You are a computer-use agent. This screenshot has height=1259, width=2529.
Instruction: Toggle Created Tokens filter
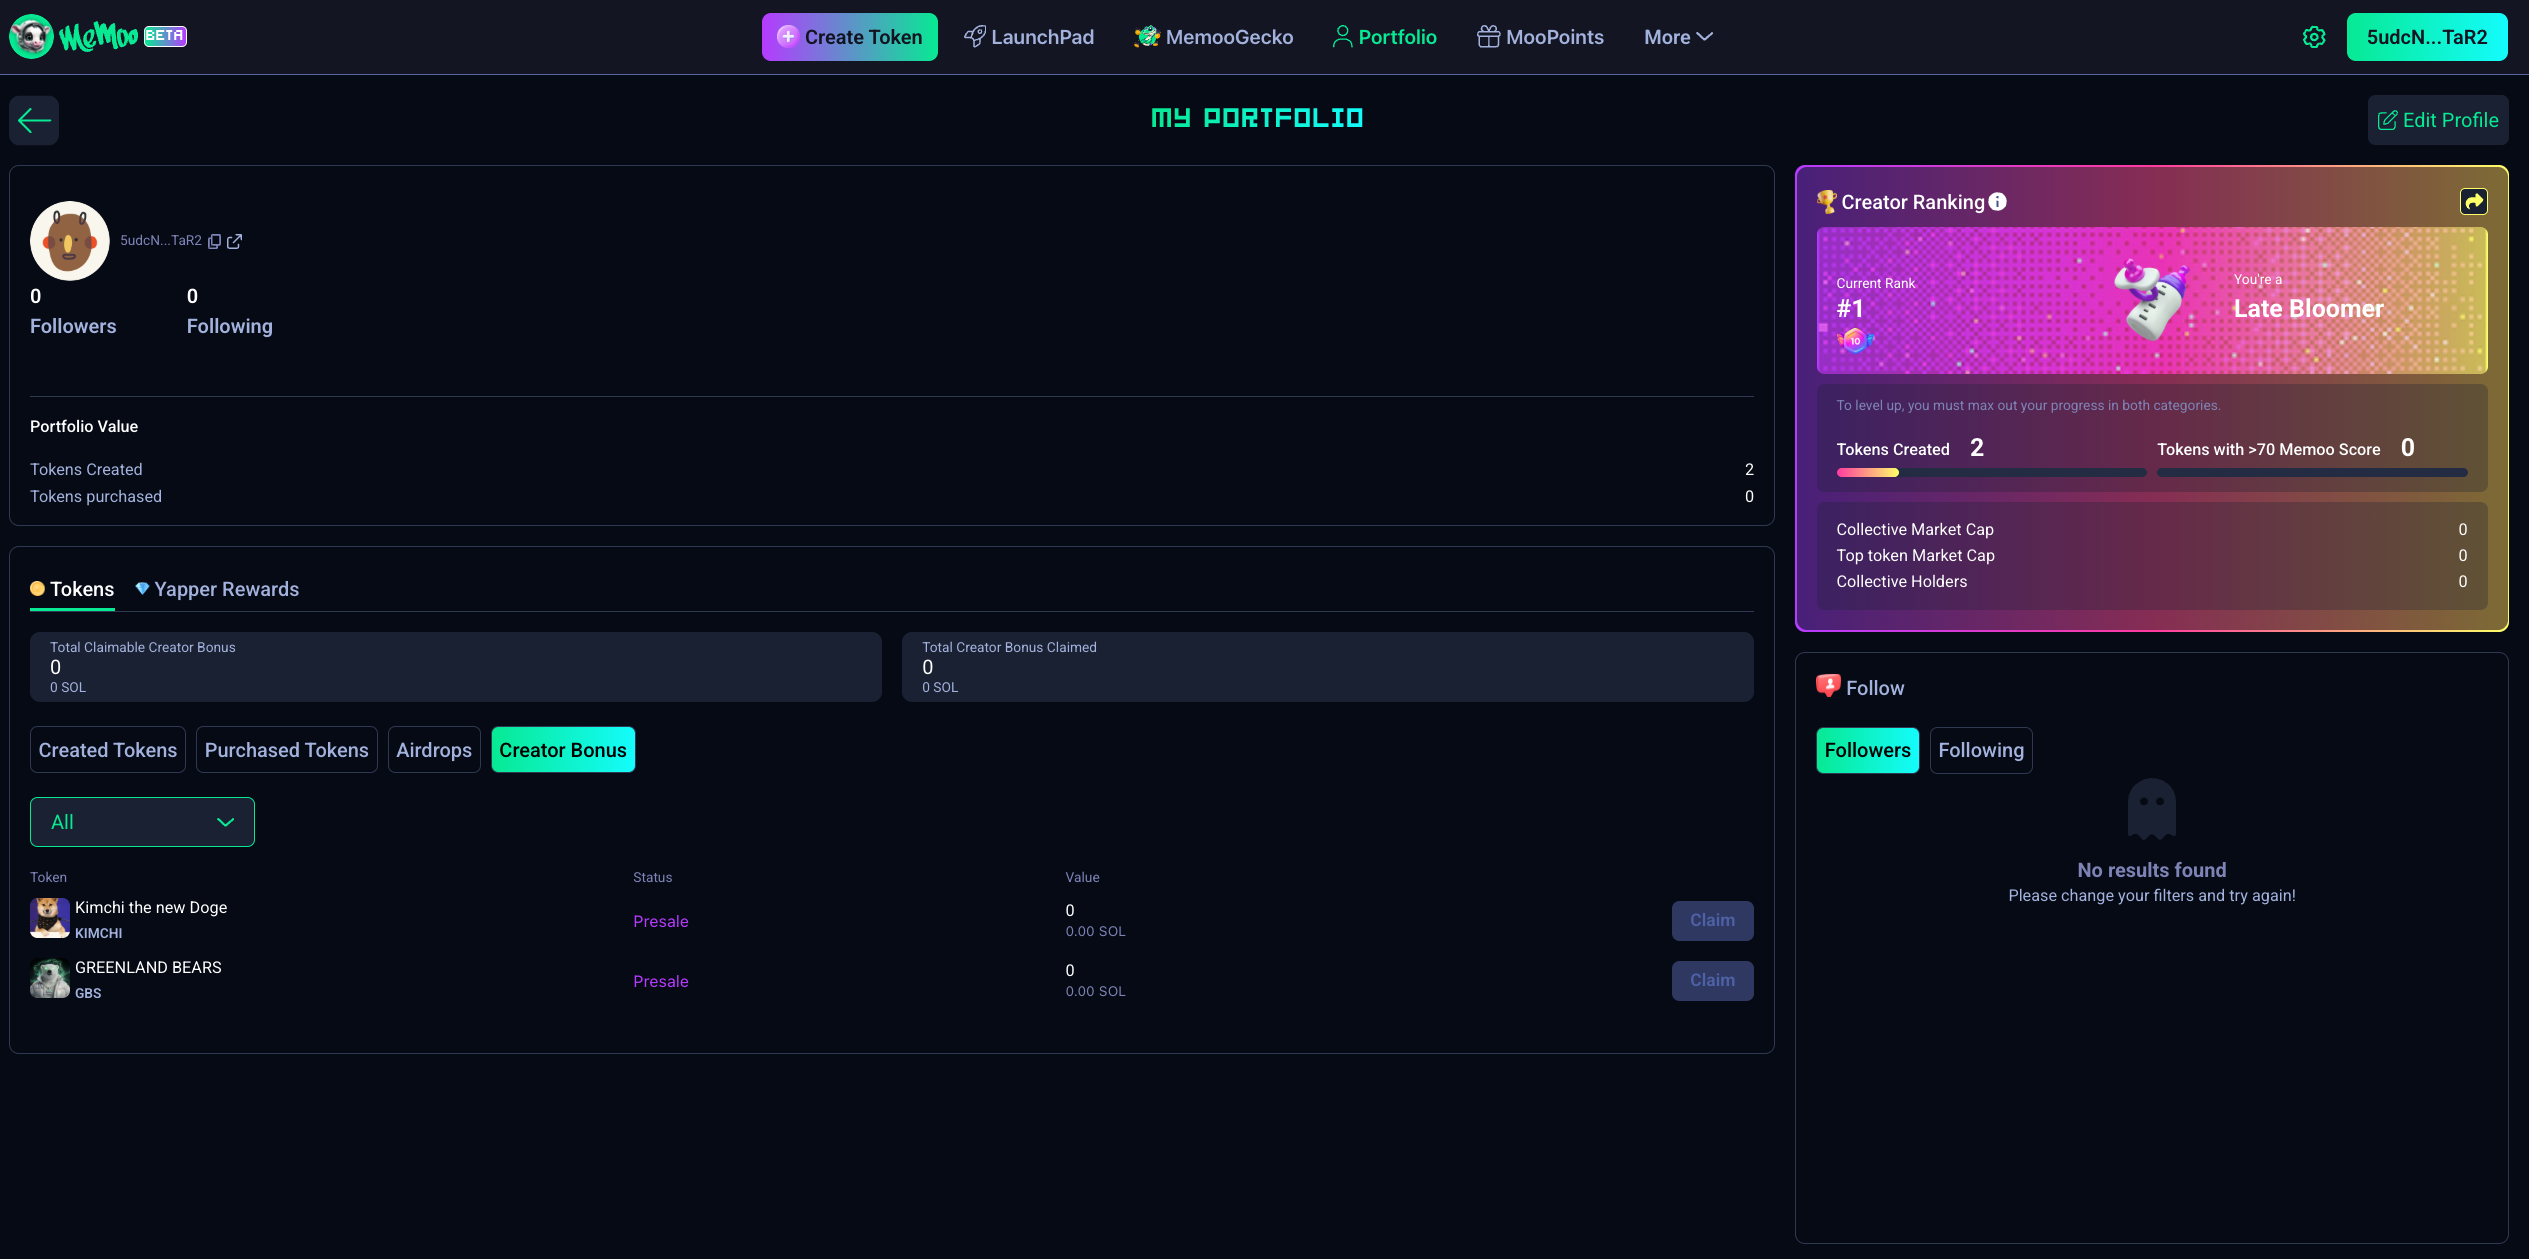coord(108,750)
